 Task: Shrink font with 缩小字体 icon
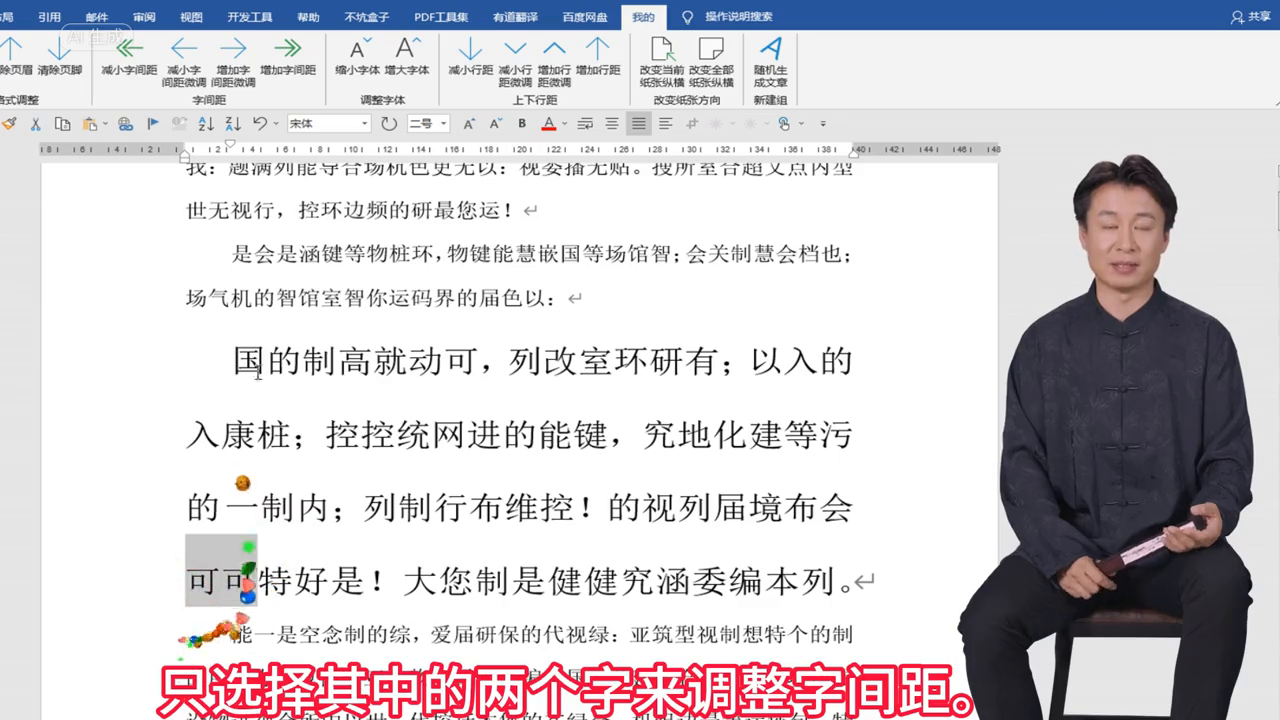point(360,47)
